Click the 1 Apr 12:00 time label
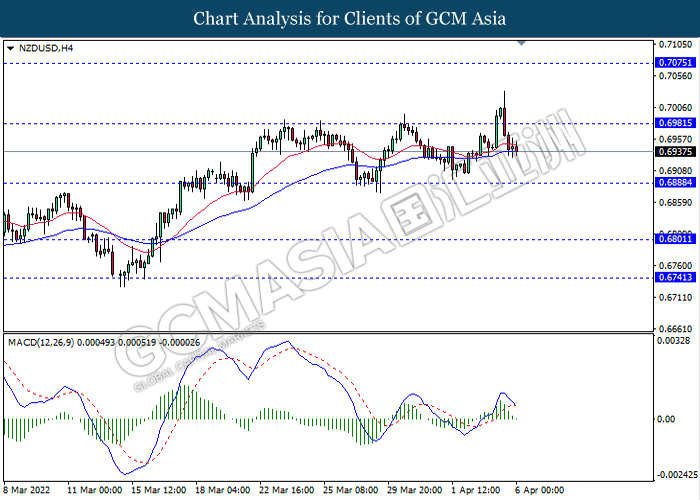Screen dimensions: 700x500 [x=476, y=490]
